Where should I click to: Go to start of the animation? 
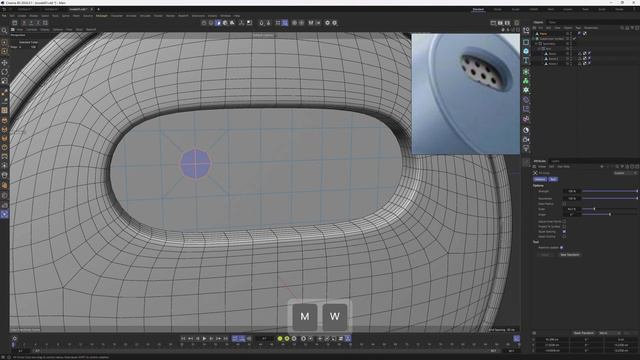point(183,338)
